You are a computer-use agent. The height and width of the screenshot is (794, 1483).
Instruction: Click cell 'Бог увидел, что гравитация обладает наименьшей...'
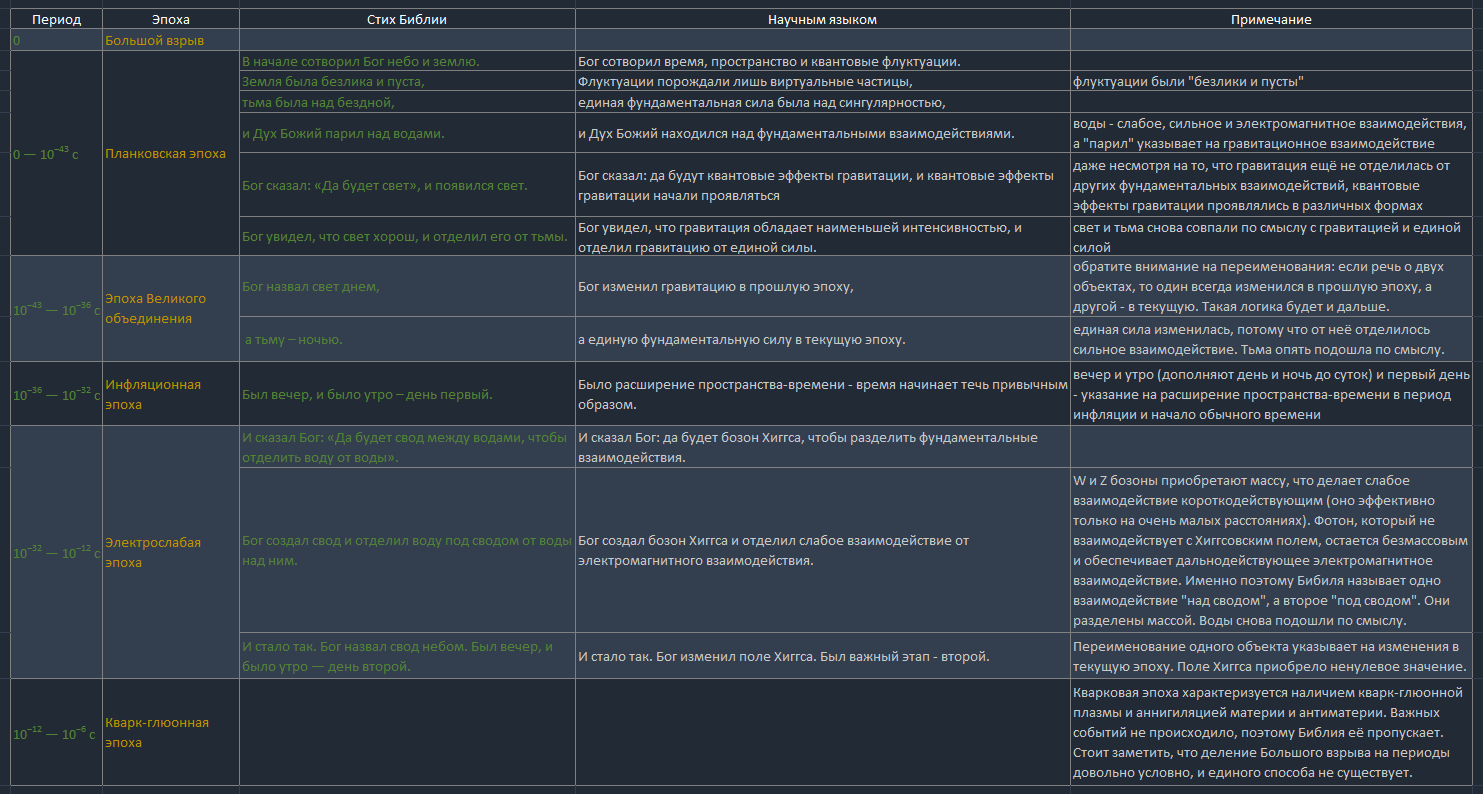click(822, 236)
